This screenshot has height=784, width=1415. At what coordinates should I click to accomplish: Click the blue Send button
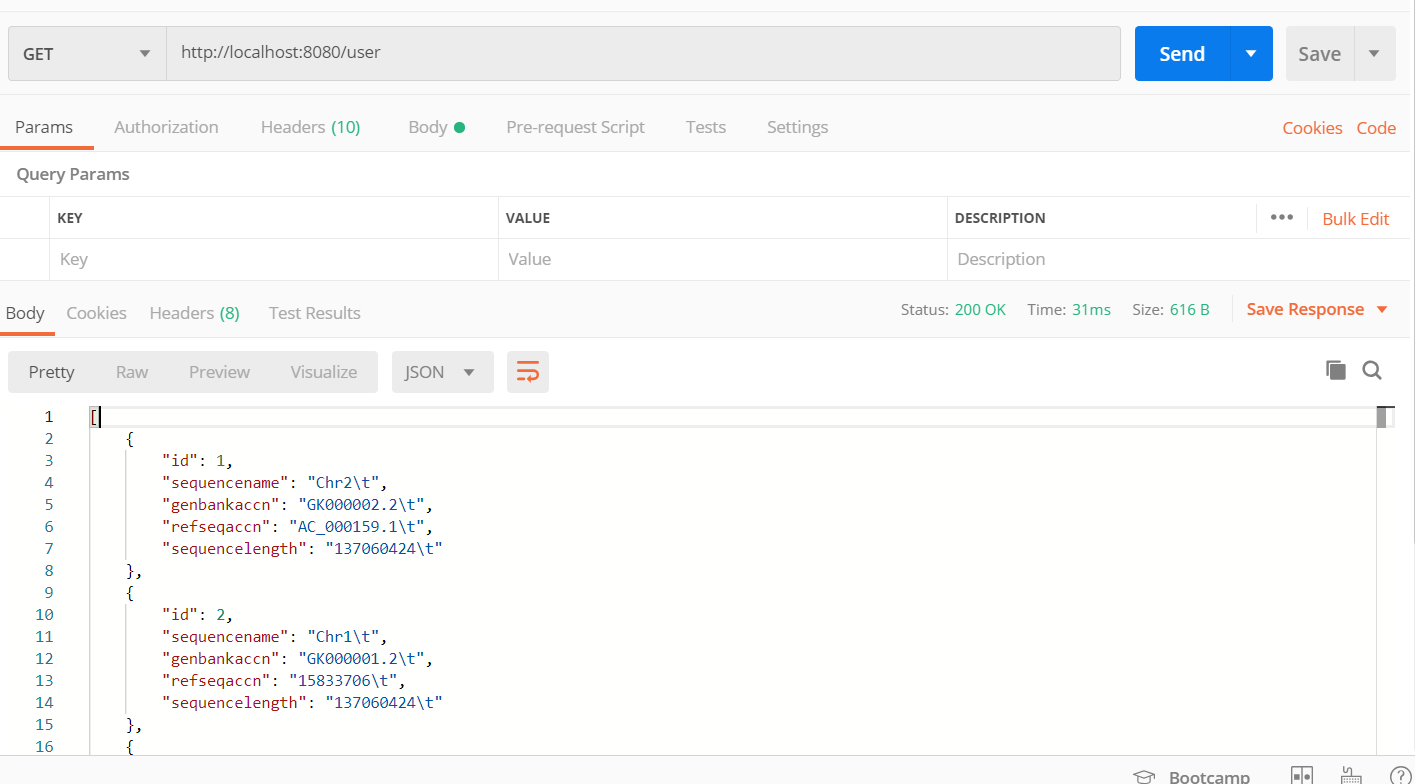point(1182,54)
